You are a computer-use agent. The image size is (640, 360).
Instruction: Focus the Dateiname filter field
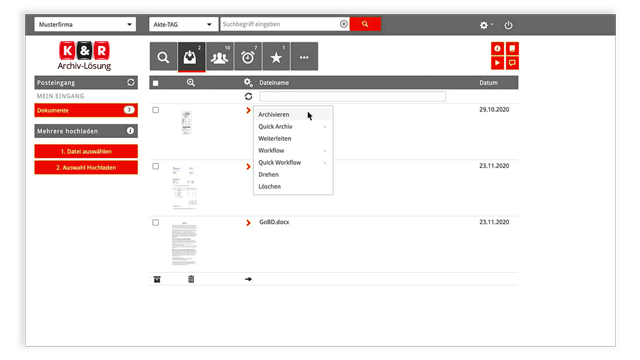(x=352, y=96)
